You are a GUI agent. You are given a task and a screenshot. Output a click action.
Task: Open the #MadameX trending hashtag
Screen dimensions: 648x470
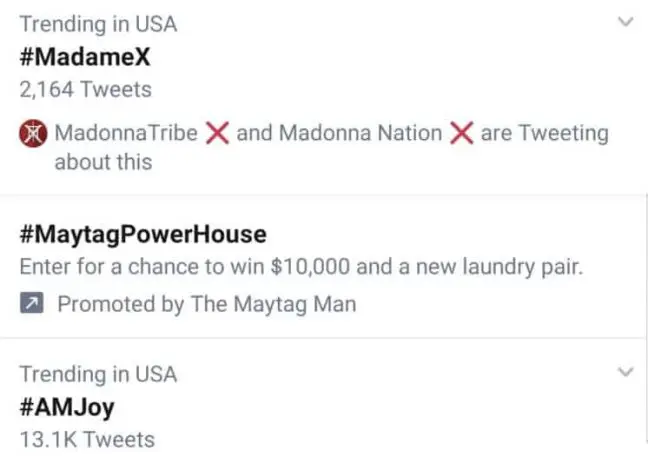coord(85,56)
